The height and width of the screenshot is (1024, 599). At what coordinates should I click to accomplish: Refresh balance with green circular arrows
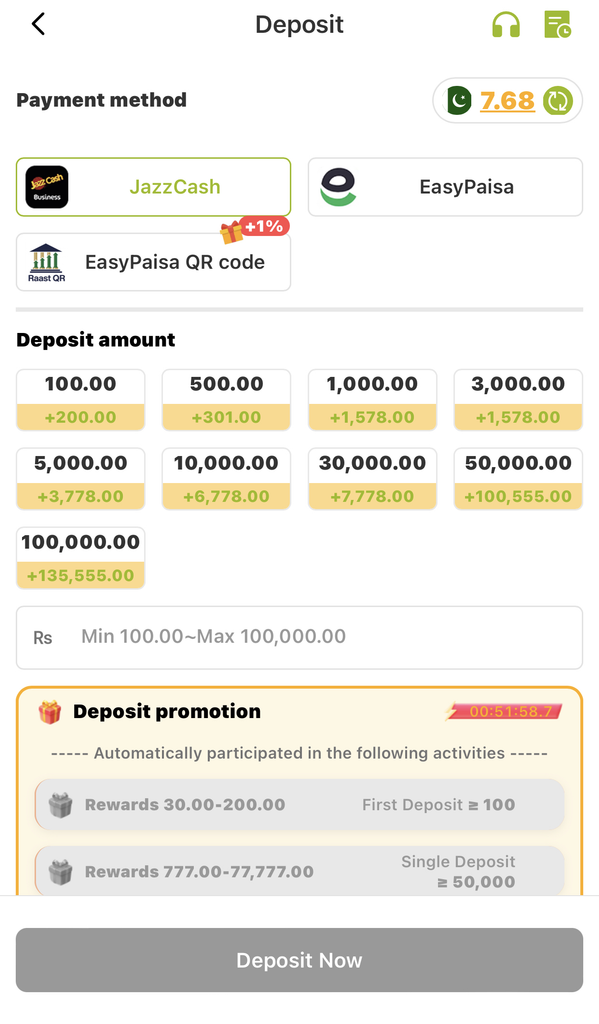click(x=559, y=101)
